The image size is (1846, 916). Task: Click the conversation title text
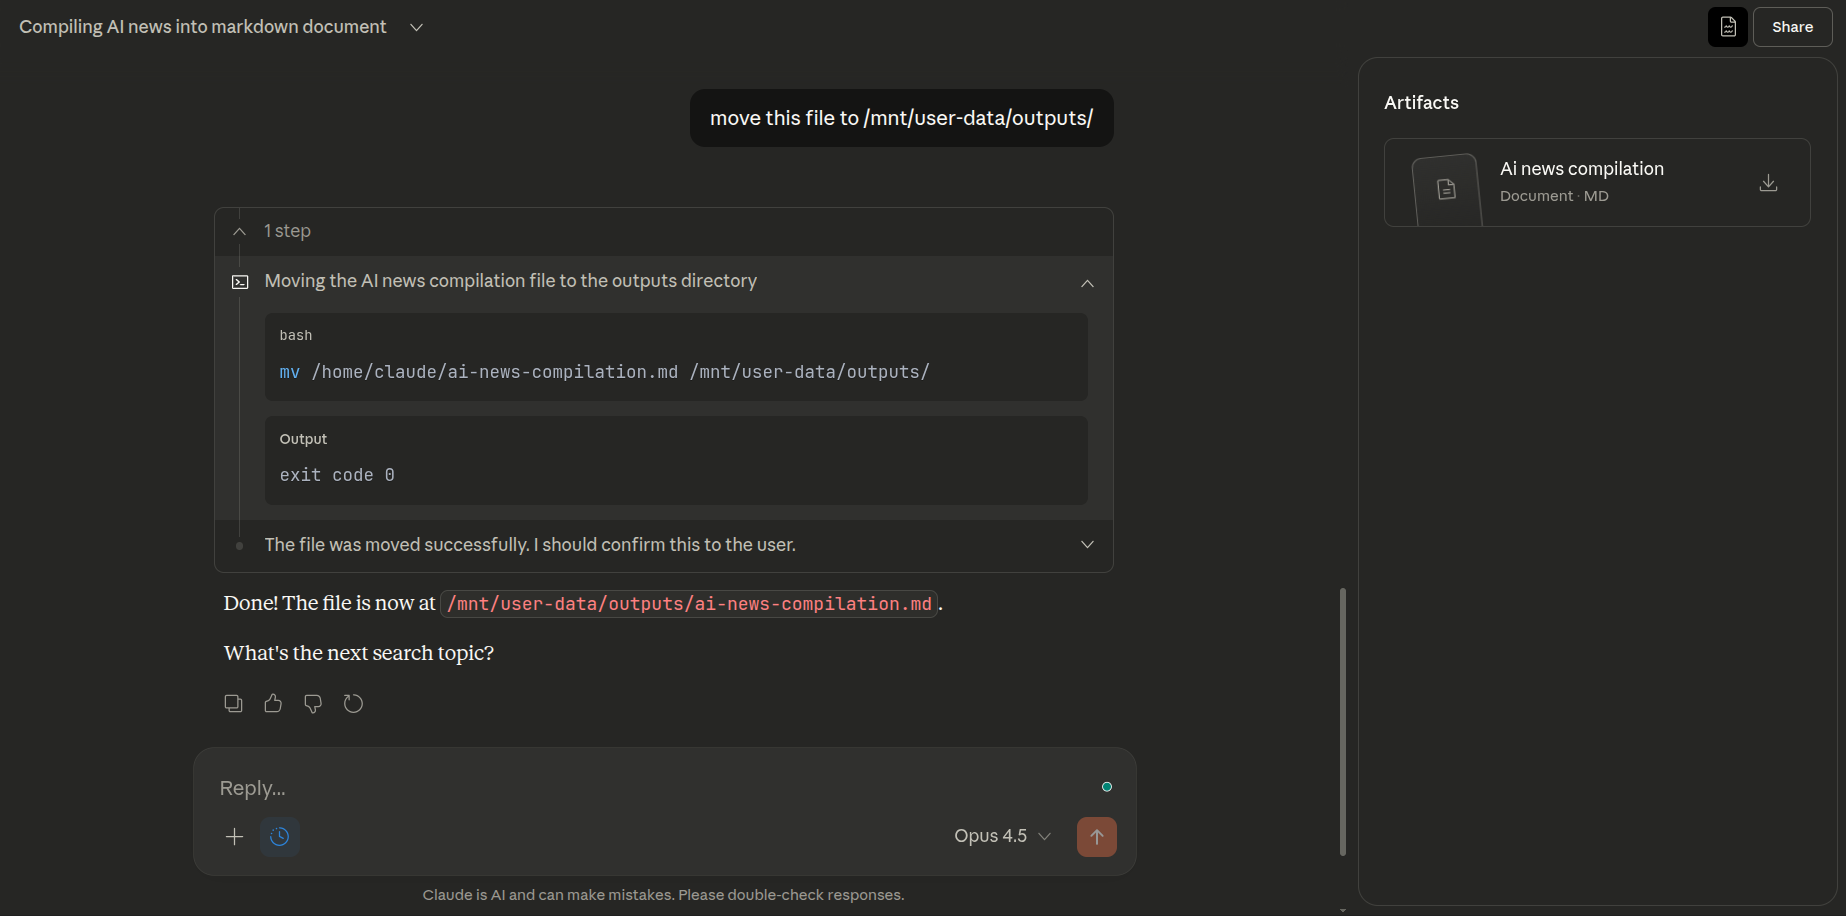(x=203, y=27)
